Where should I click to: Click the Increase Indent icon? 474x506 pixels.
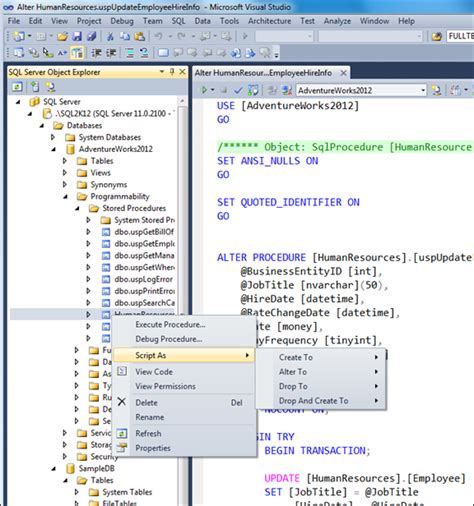tap(111, 53)
